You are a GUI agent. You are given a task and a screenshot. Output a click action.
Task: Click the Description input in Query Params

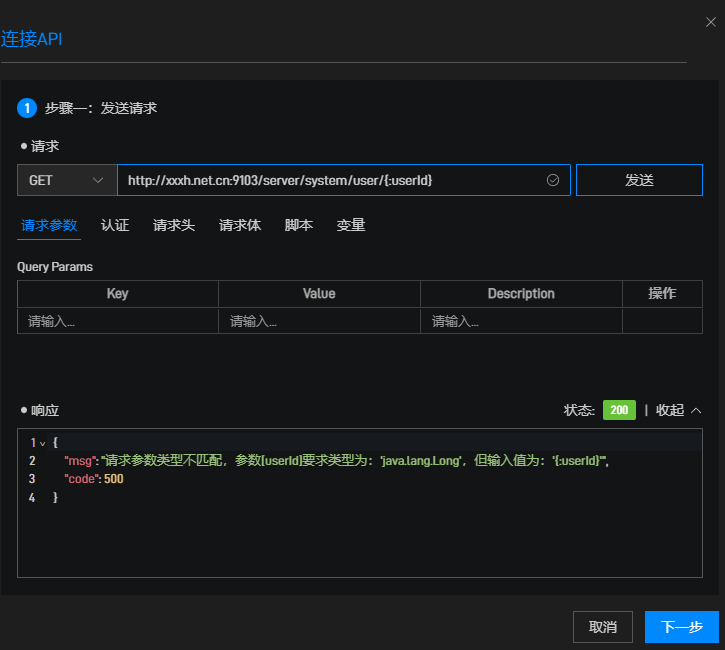click(x=521, y=321)
